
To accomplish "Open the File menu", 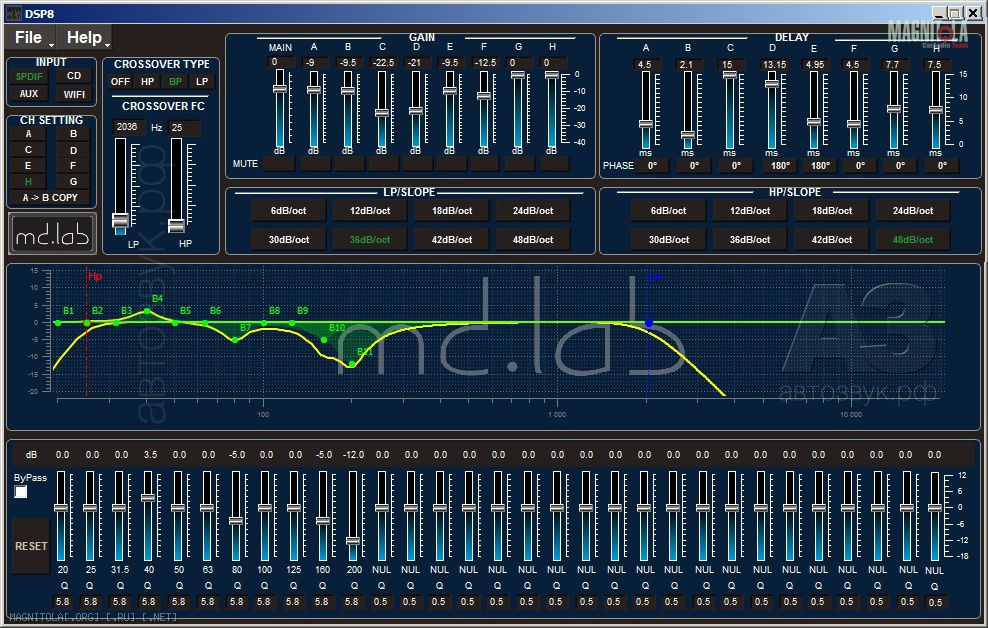I will click(30, 38).
